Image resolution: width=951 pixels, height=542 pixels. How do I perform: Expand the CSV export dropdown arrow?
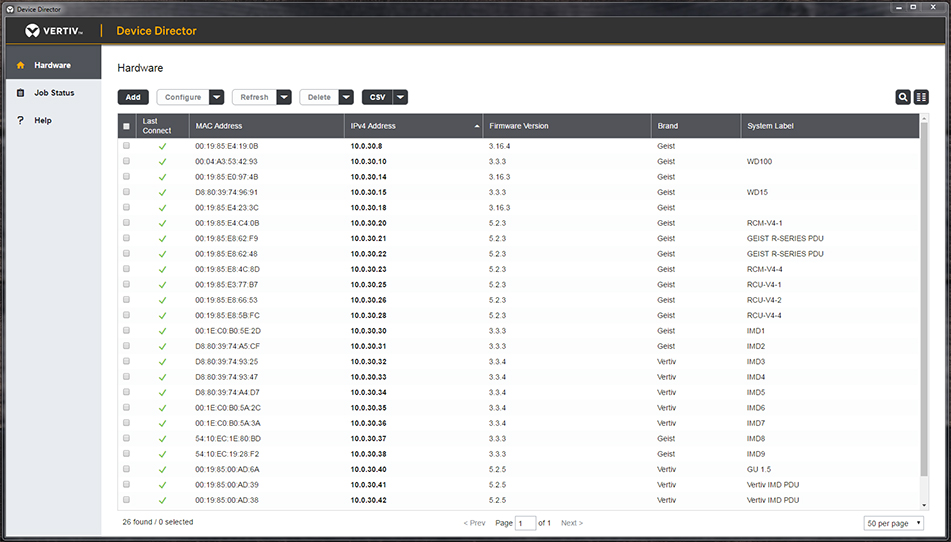click(400, 97)
